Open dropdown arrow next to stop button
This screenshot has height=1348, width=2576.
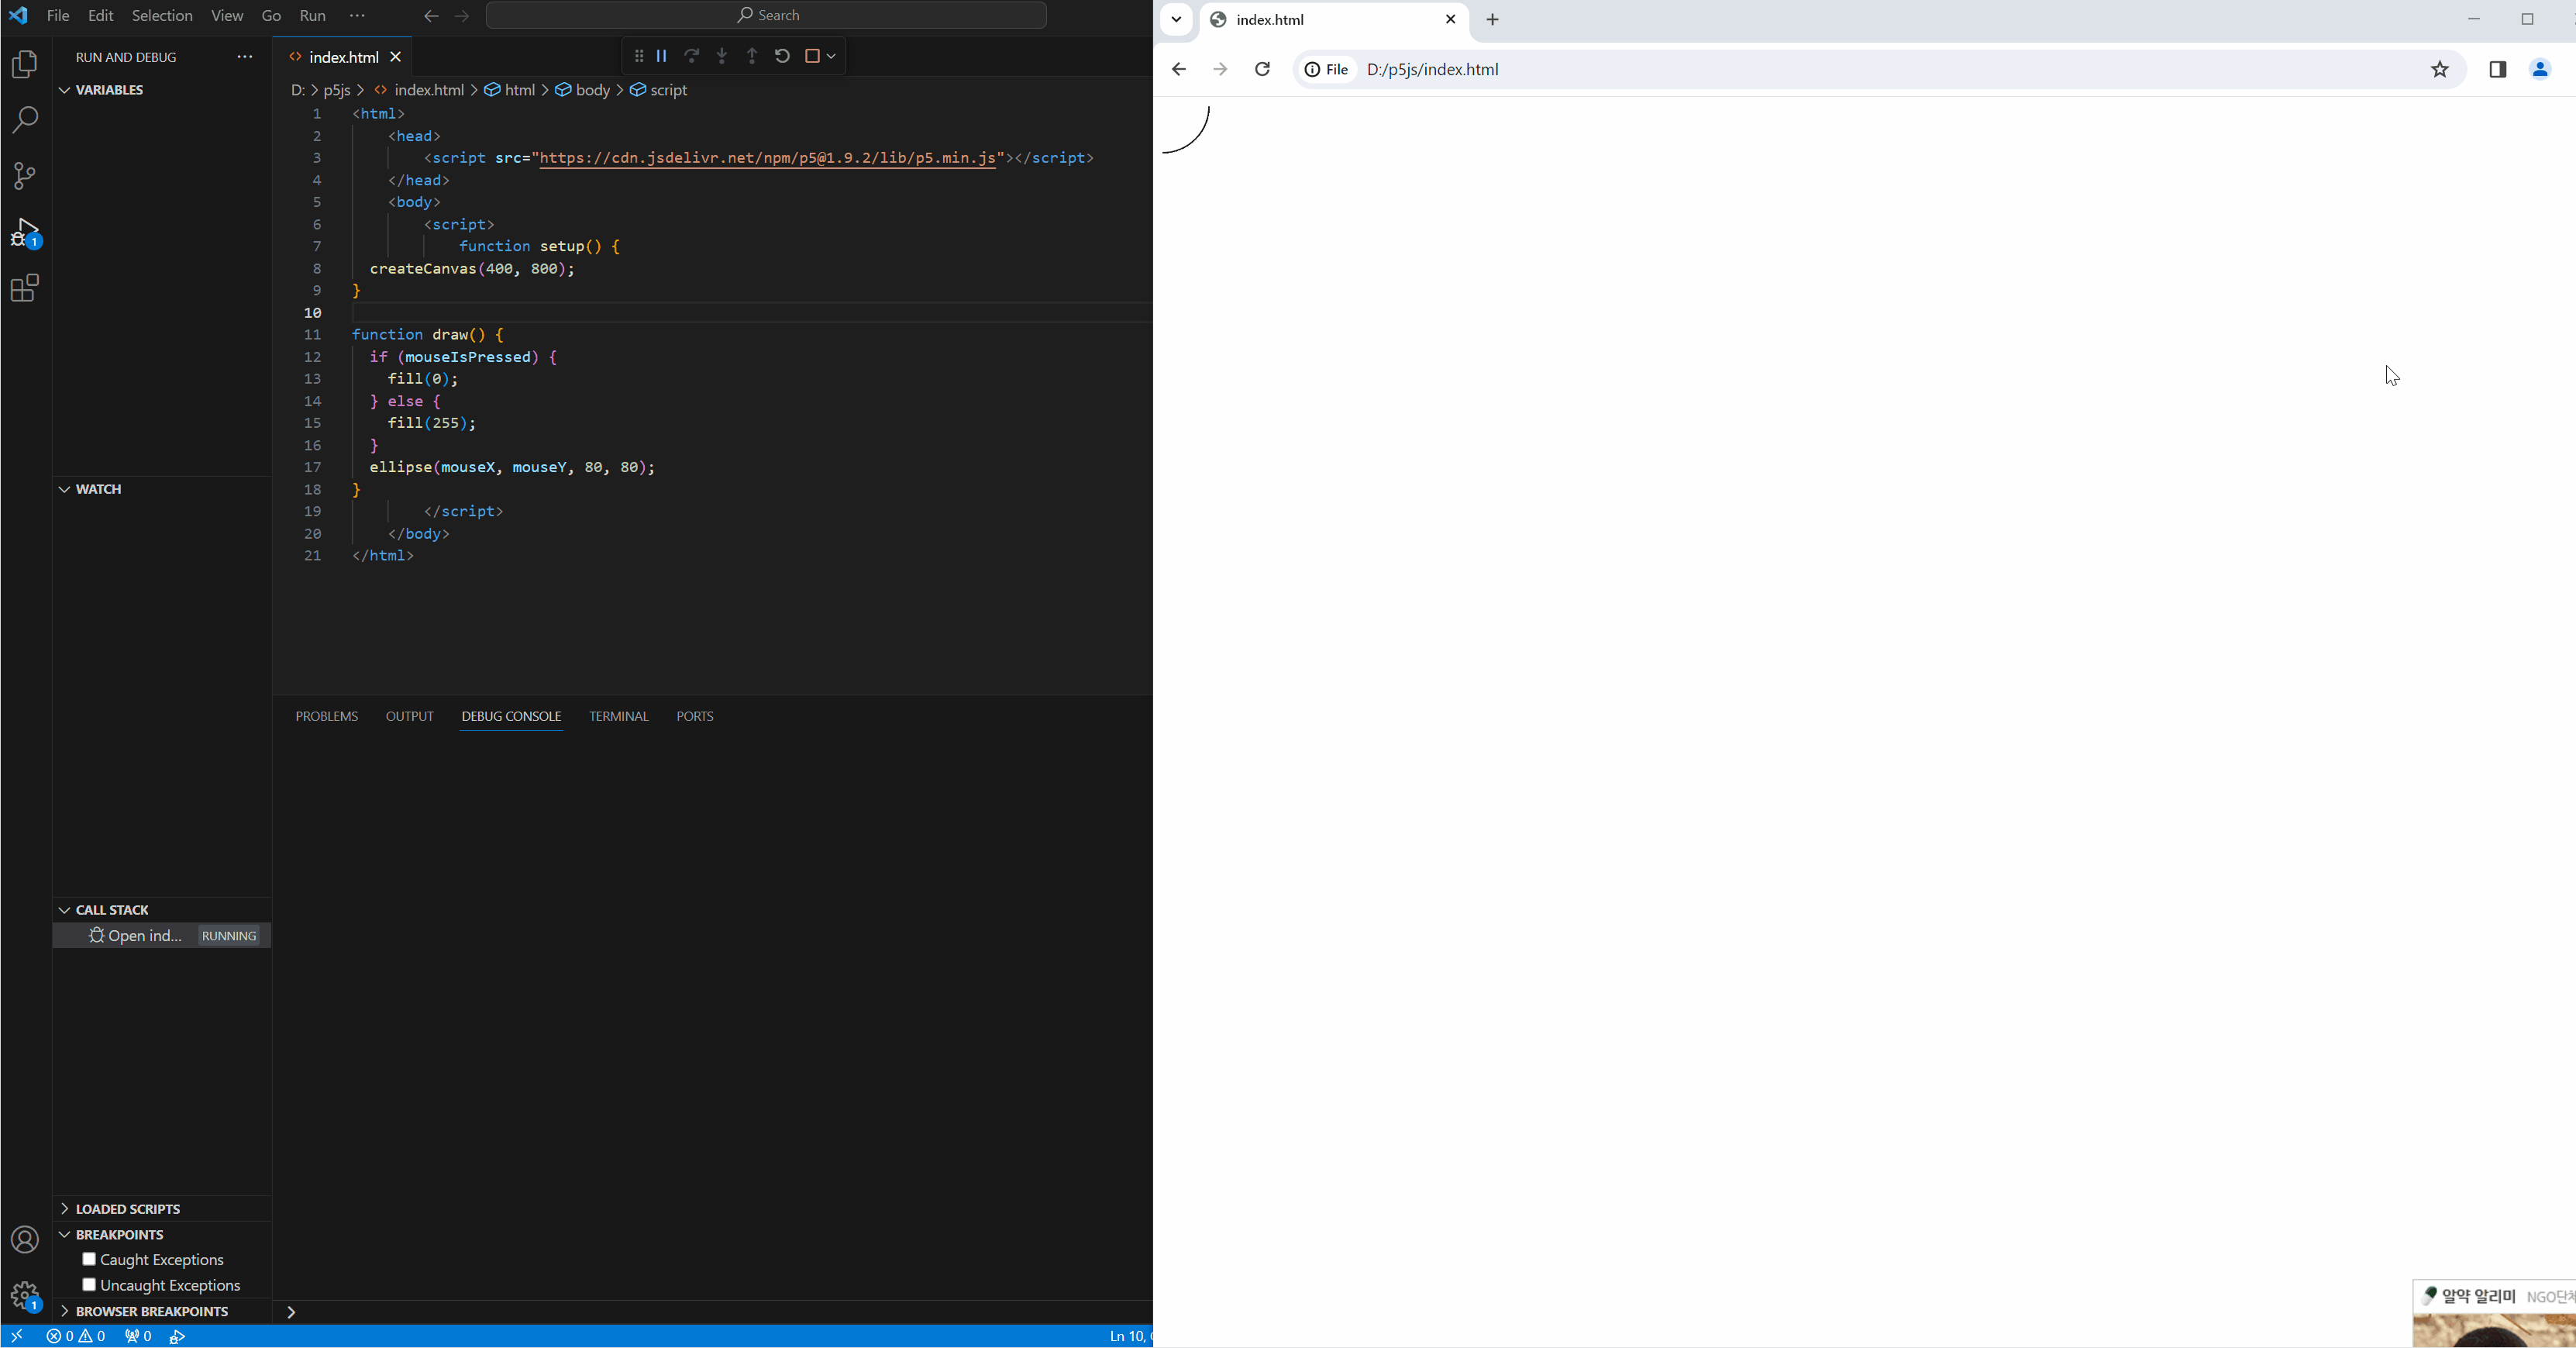[x=831, y=56]
